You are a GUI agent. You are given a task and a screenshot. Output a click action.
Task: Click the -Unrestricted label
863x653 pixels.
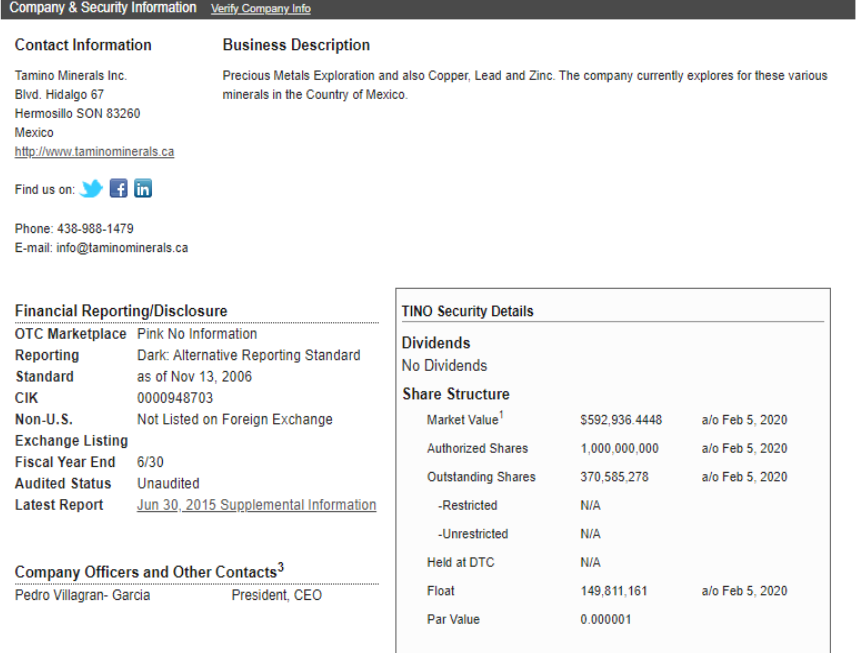pos(473,534)
